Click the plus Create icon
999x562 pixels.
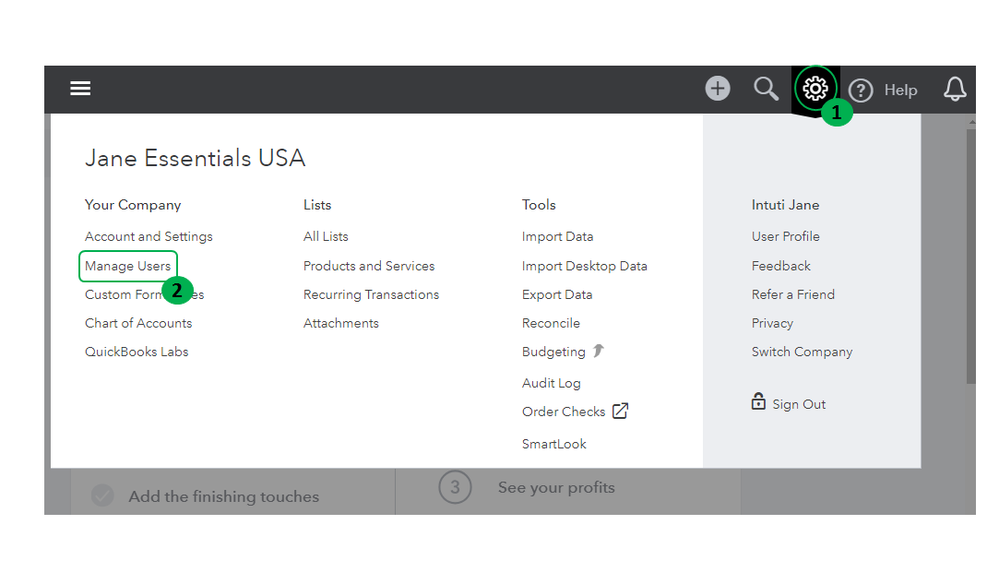click(x=717, y=89)
